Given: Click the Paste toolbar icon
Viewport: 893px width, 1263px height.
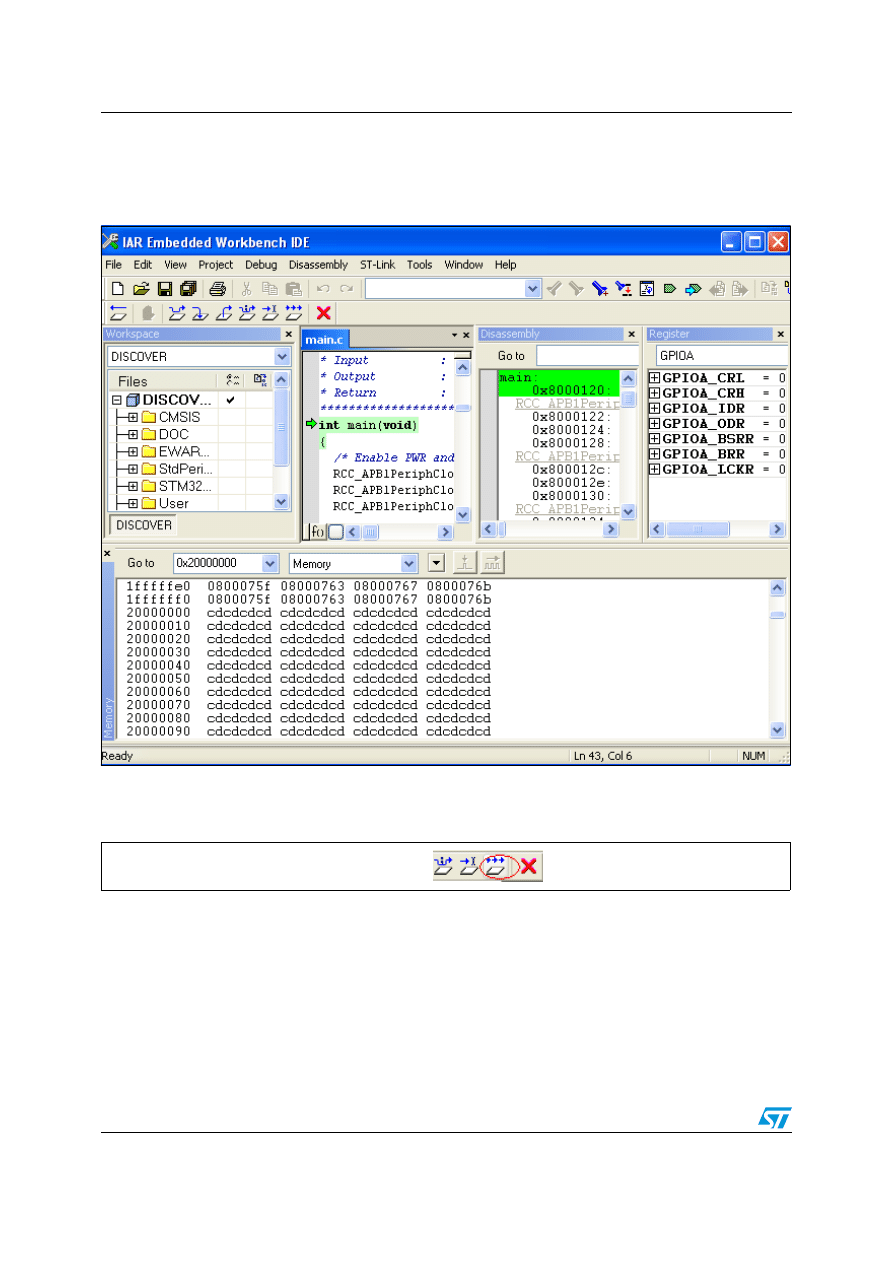Looking at the screenshot, I should pyautogui.click(x=292, y=288).
